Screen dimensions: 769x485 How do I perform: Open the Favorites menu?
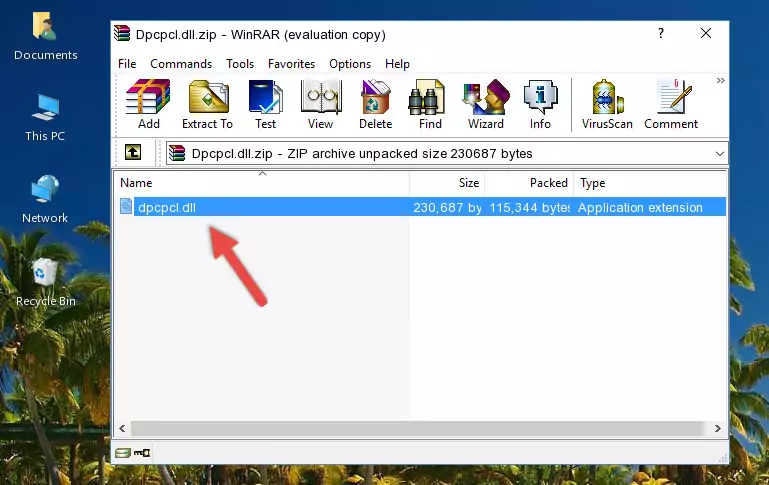point(291,64)
